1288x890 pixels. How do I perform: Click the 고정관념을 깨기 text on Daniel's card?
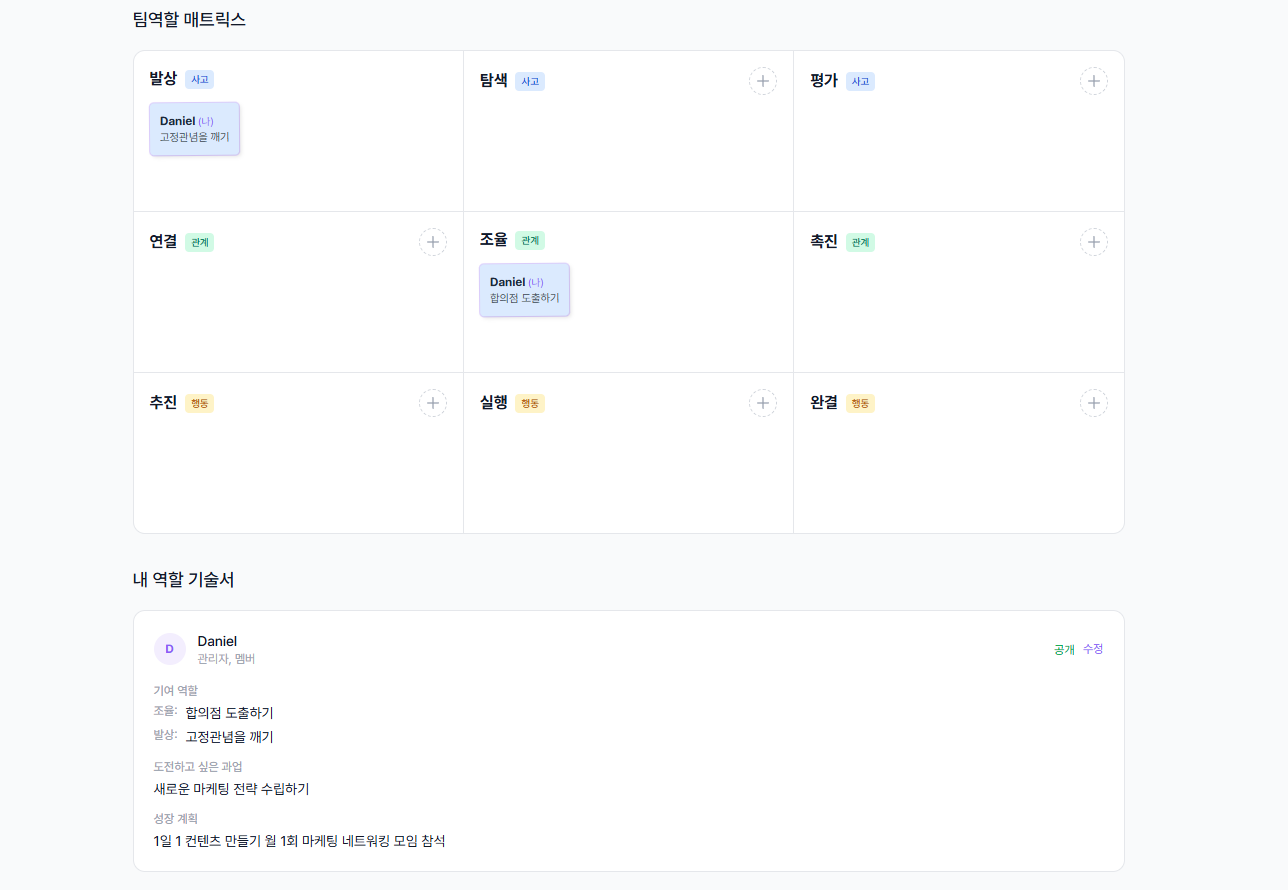click(193, 139)
